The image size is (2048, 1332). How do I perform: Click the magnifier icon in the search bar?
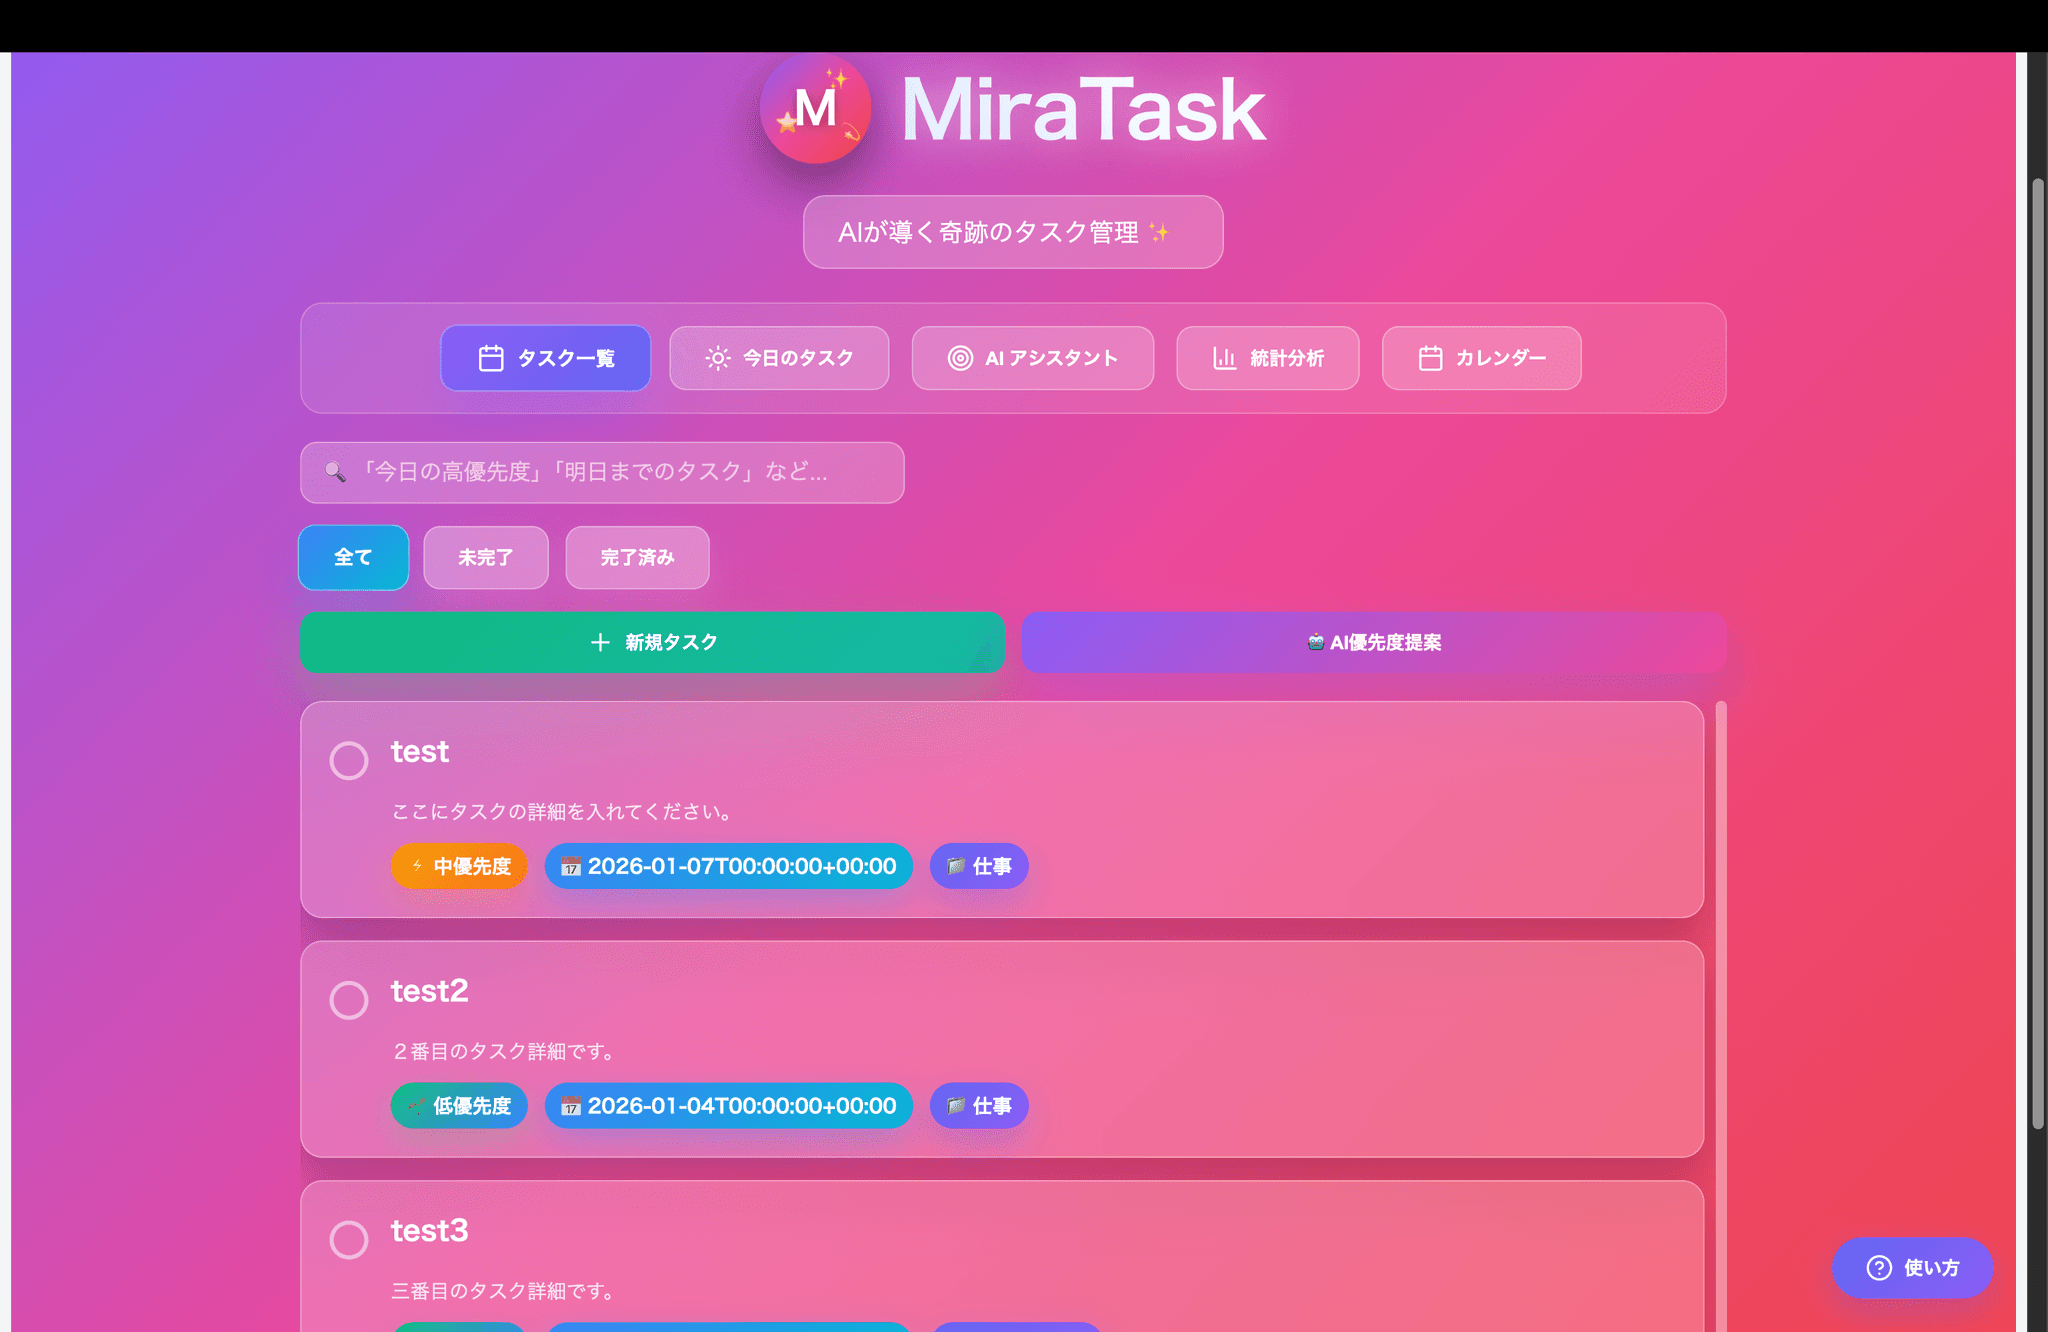(334, 472)
